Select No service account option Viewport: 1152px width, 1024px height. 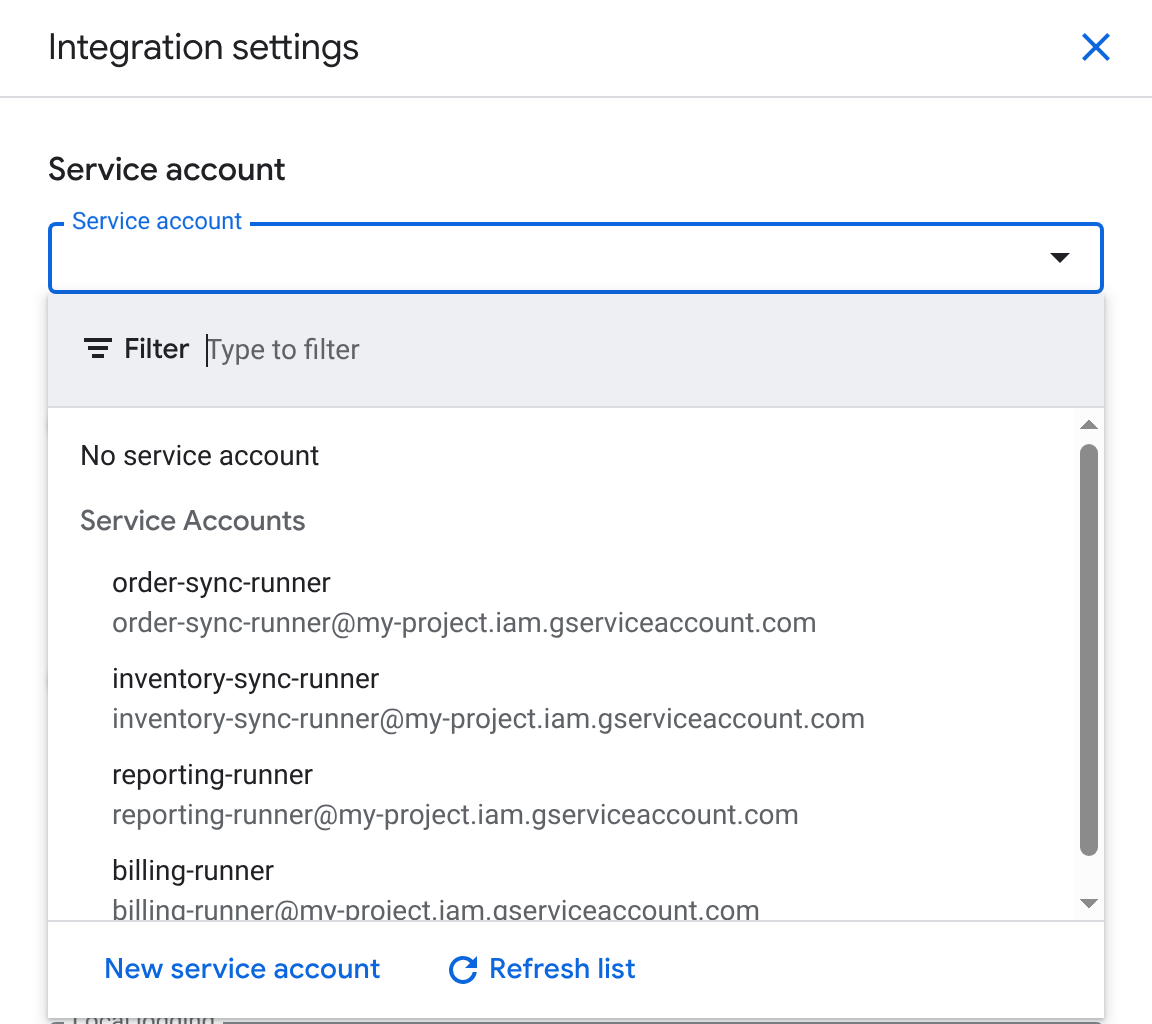point(561,455)
